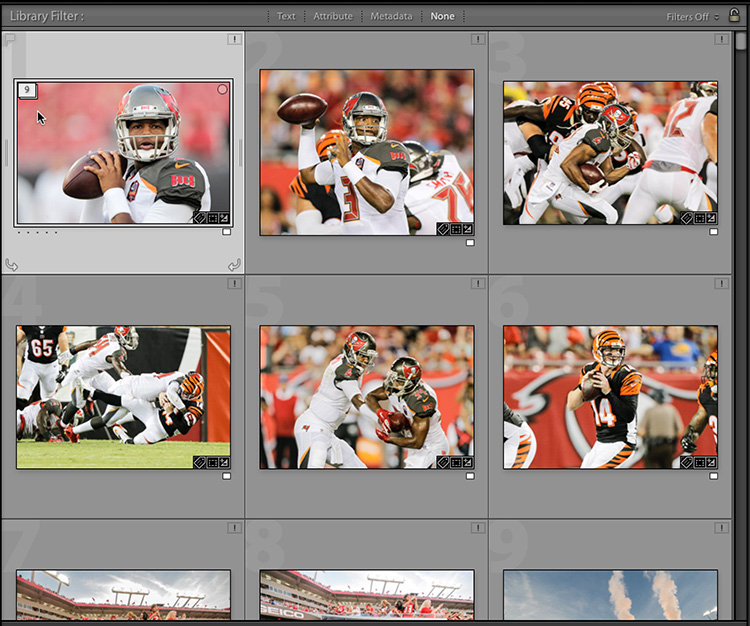Screen dimensions: 750x626
Task: Set color label swatch under photo 2
Action: (470, 243)
